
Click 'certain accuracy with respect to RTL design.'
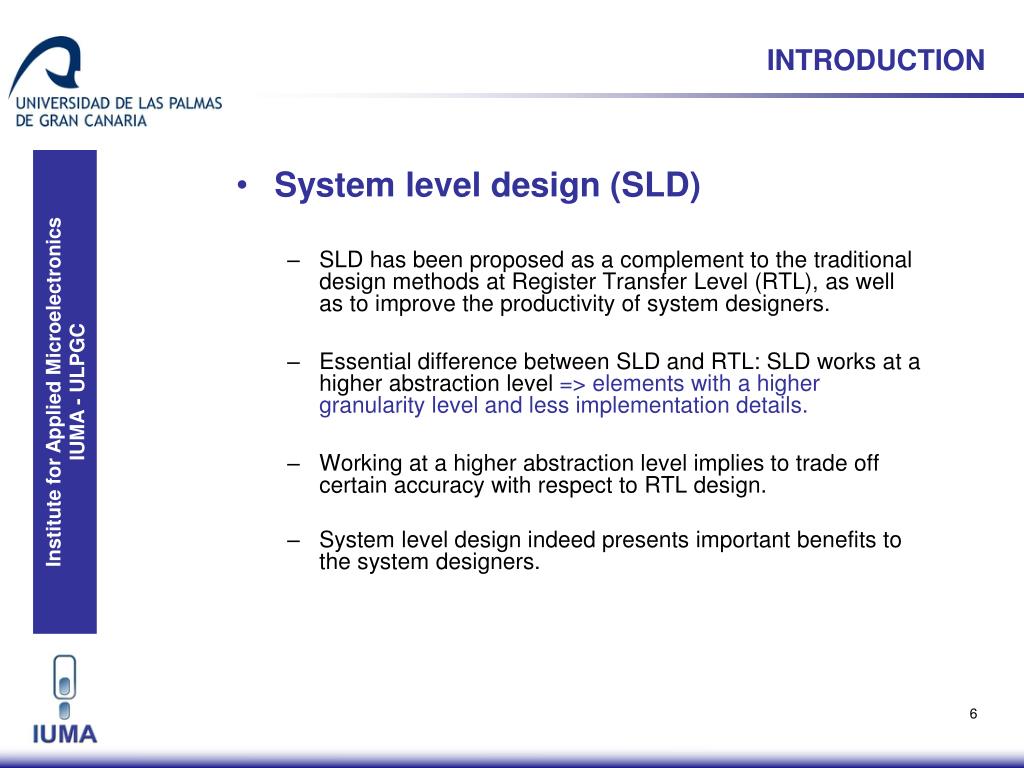(x=542, y=485)
